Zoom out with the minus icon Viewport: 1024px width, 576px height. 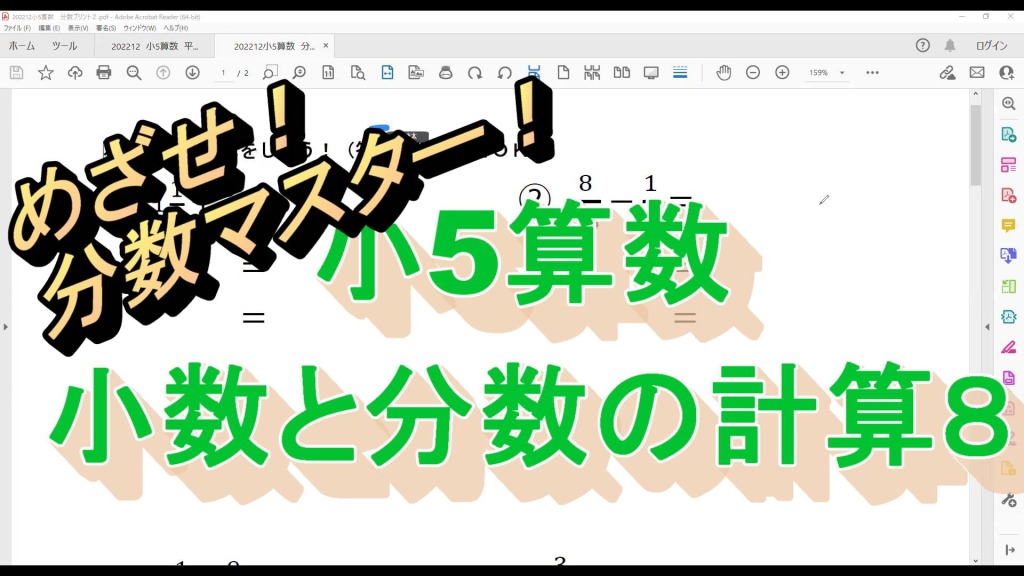point(753,73)
